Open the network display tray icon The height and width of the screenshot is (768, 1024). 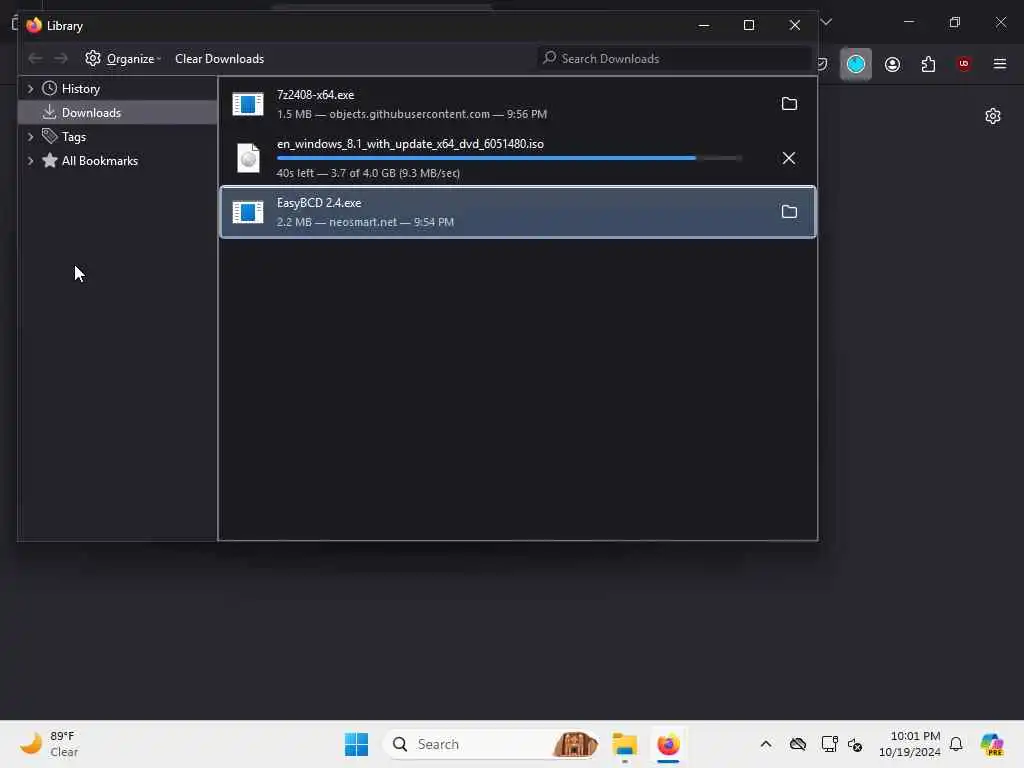click(x=829, y=744)
